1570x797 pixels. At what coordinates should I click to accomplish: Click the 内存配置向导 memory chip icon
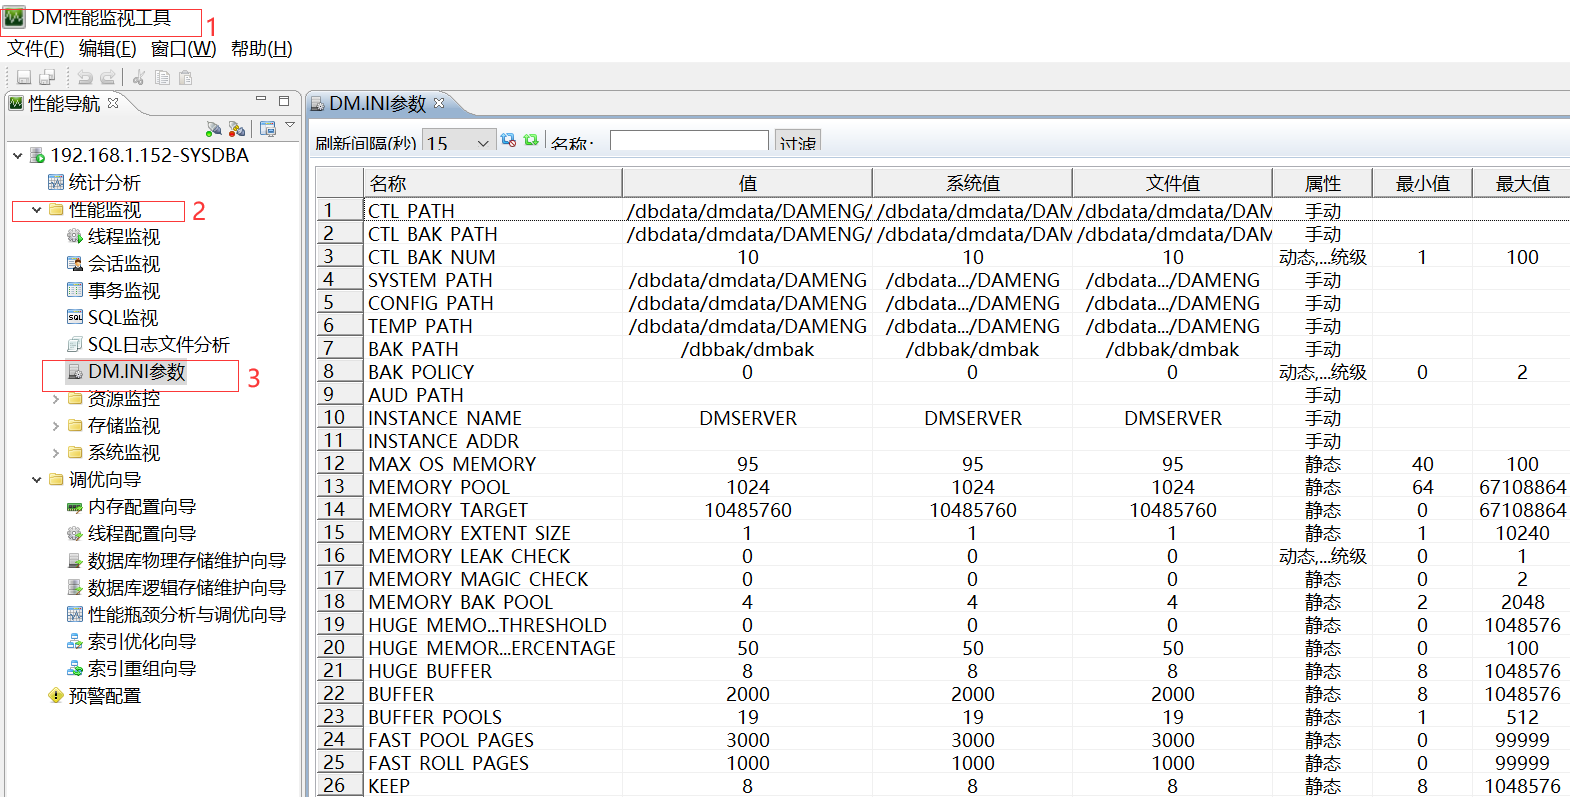75,507
